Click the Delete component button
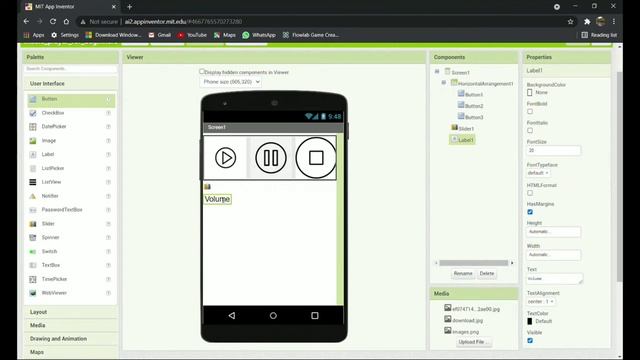 coord(487,273)
